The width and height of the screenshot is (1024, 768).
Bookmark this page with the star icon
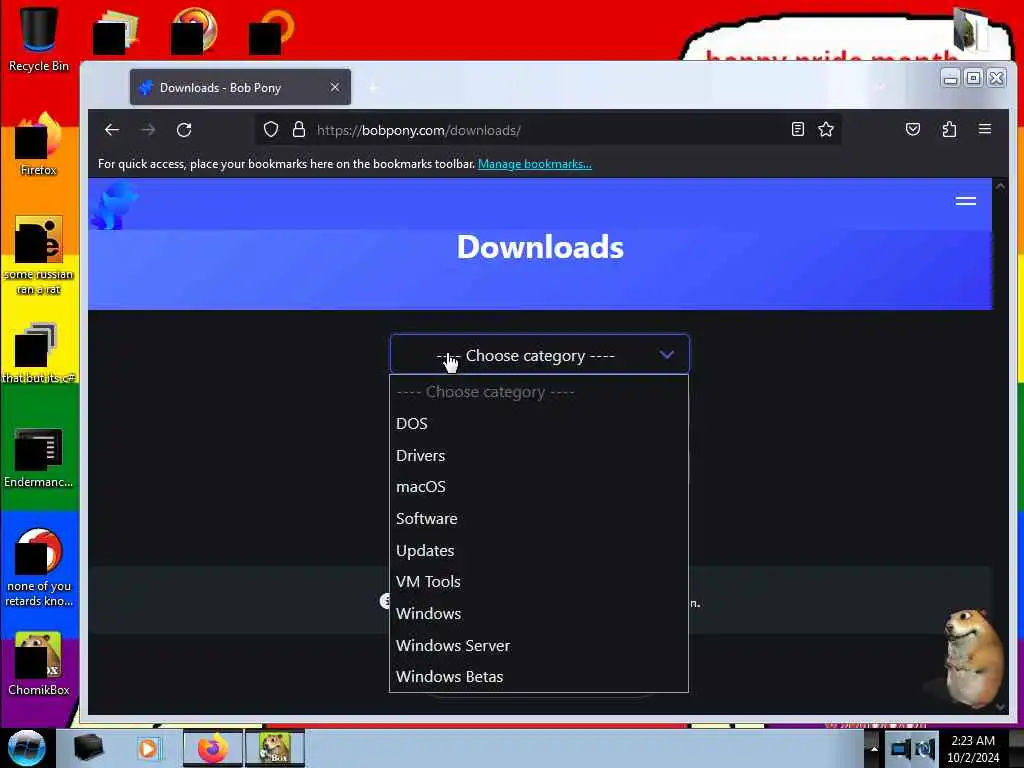point(826,129)
